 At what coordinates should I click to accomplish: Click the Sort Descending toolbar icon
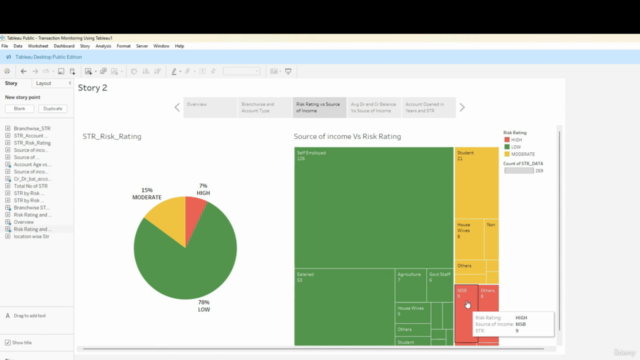157,71
